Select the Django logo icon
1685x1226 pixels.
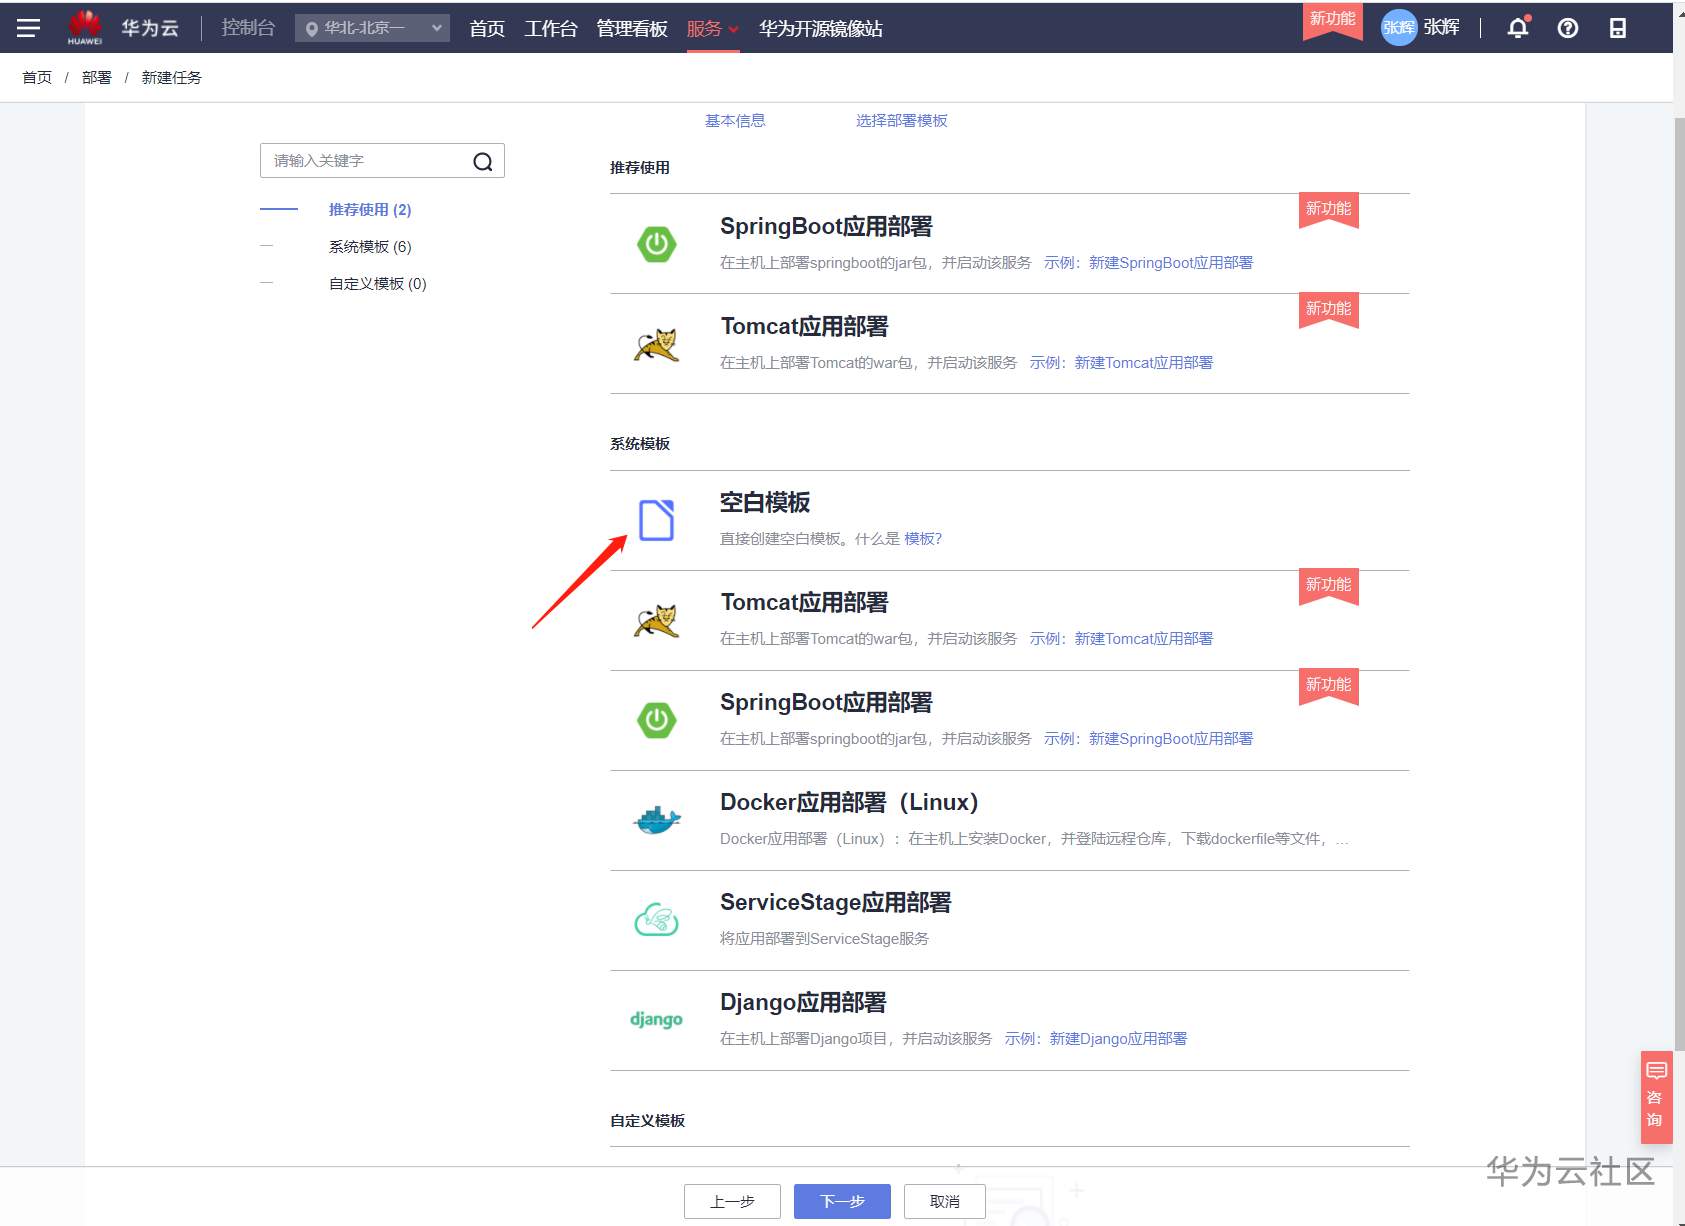tap(657, 1019)
